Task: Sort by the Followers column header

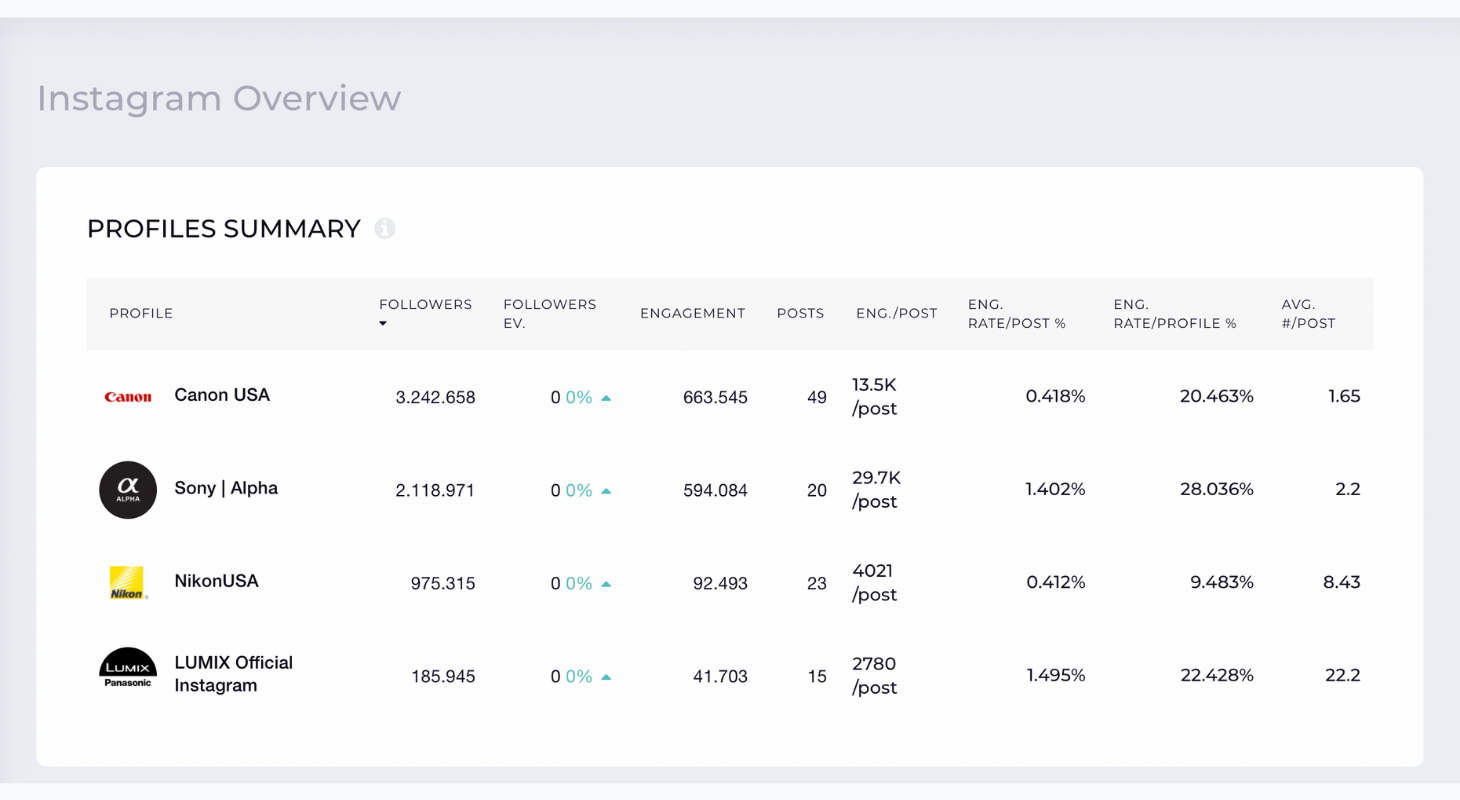Action: coord(425,304)
